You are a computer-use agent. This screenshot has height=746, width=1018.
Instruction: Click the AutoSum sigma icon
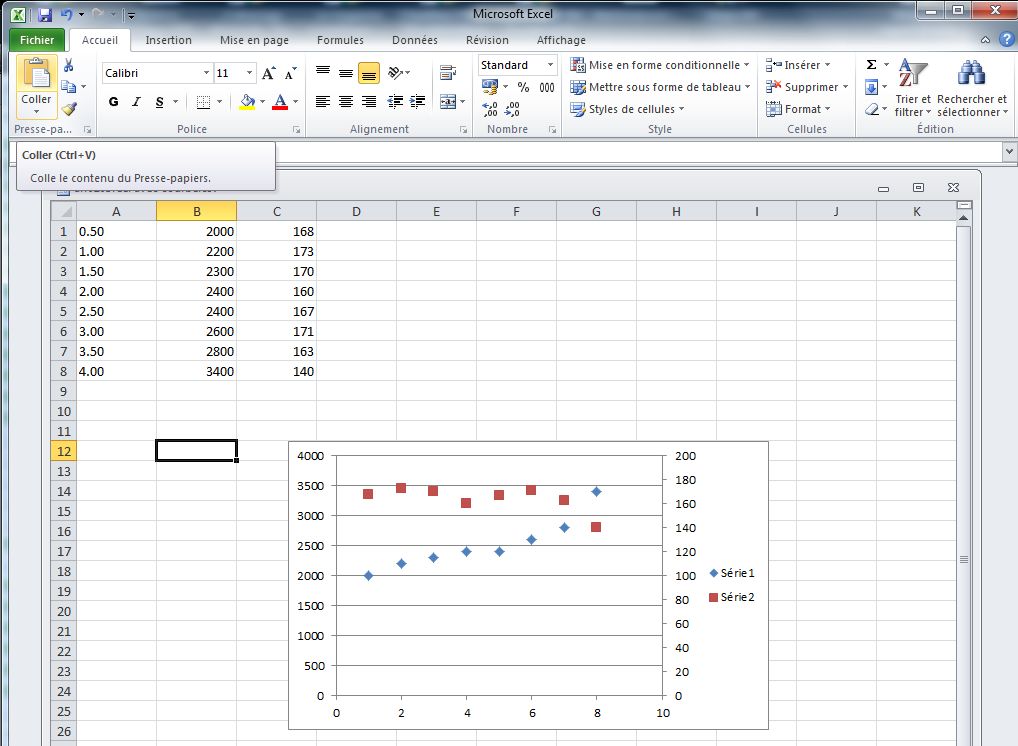pos(871,65)
